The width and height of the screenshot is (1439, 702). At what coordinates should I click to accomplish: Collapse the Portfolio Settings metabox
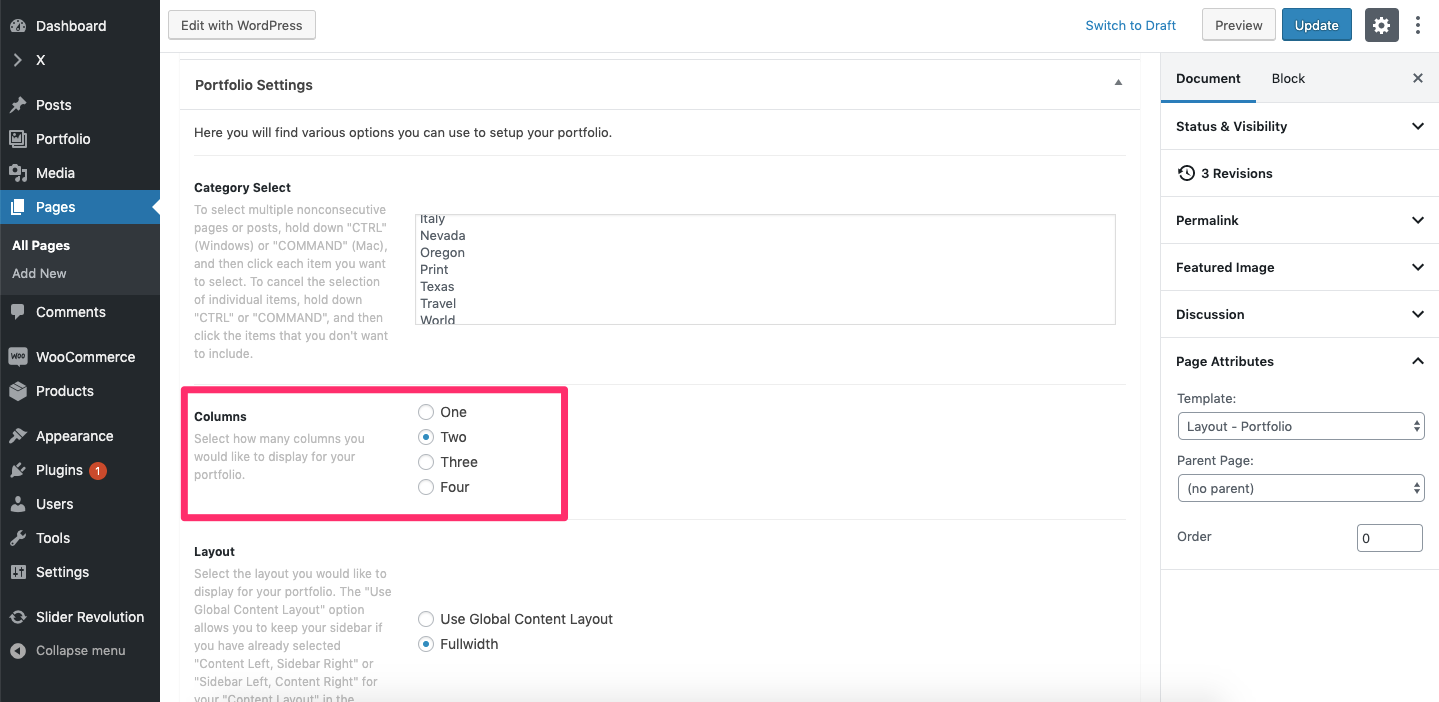pos(1118,83)
